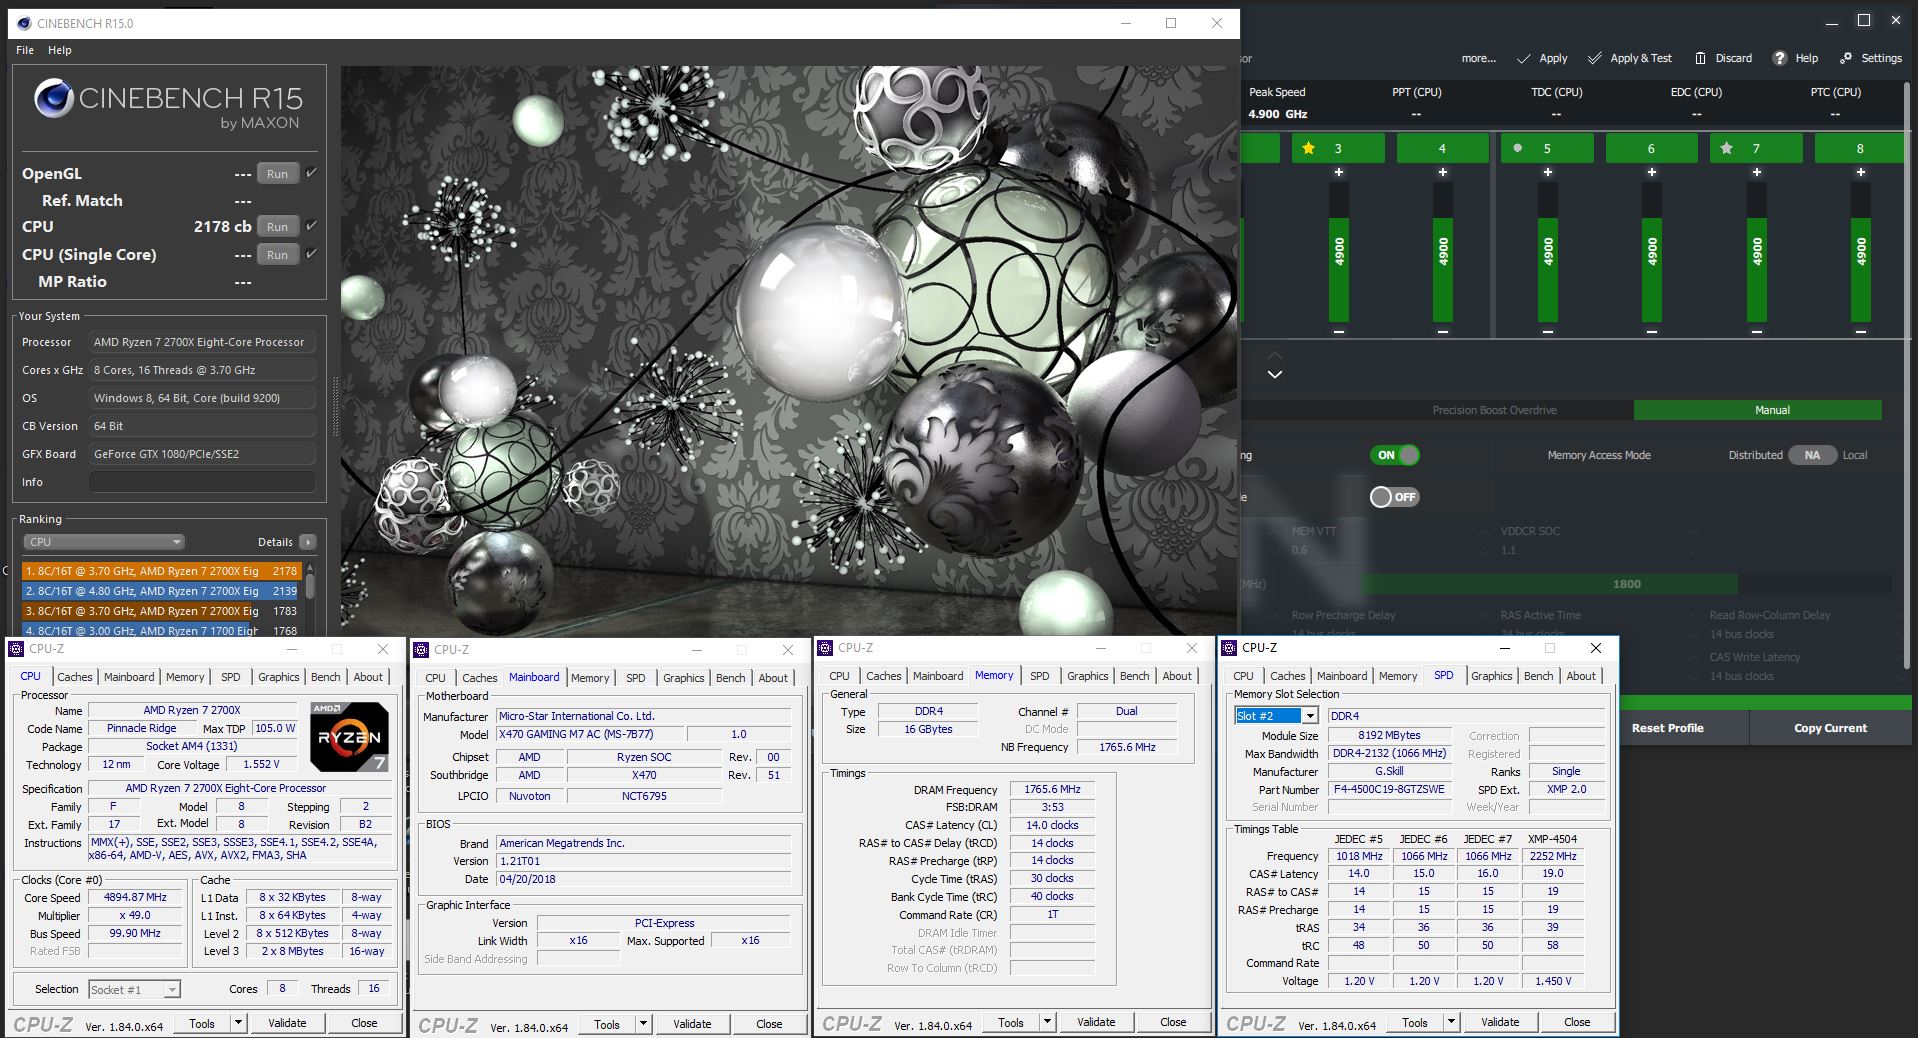This screenshot has width=1918, height=1038.
Task: Click the Reset Profile button
Action: 1667,728
